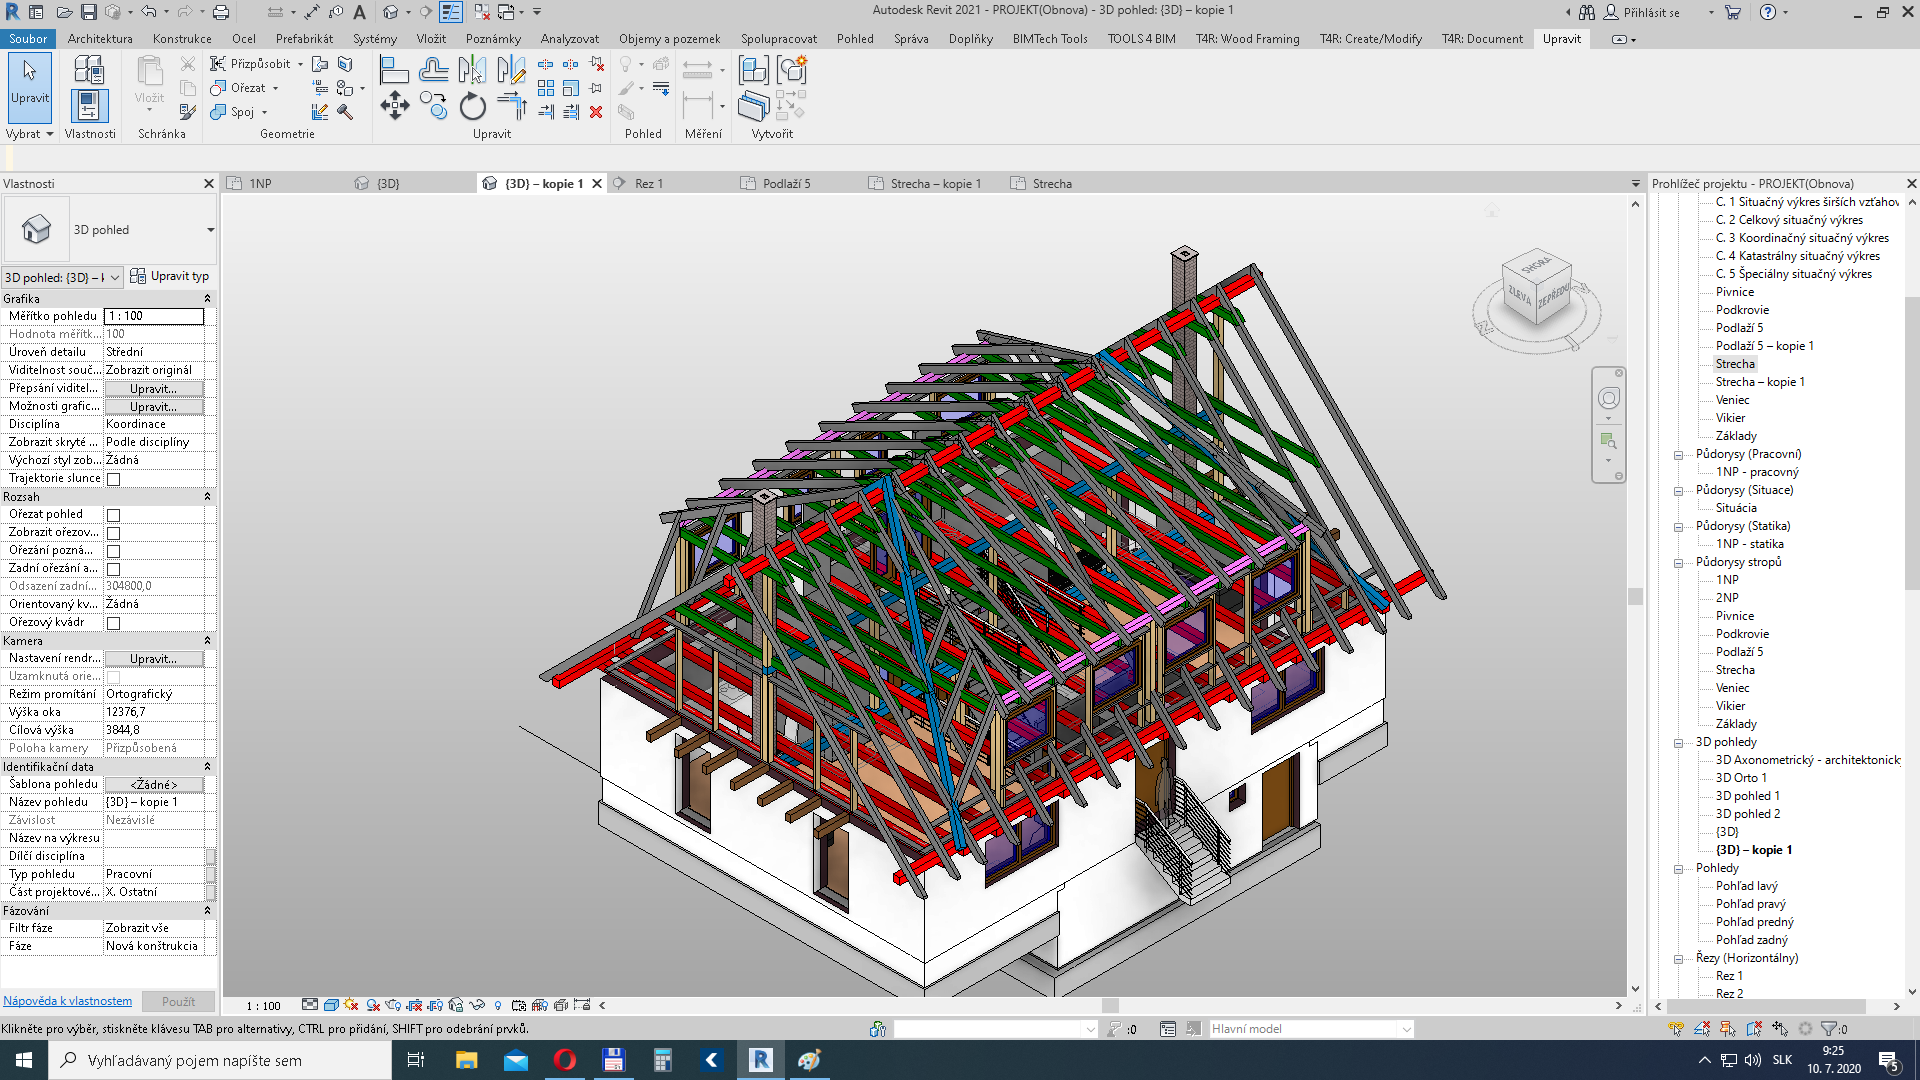
Task: Open the 3D pohled type selector dropdown
Action: (x=210, y=230)
